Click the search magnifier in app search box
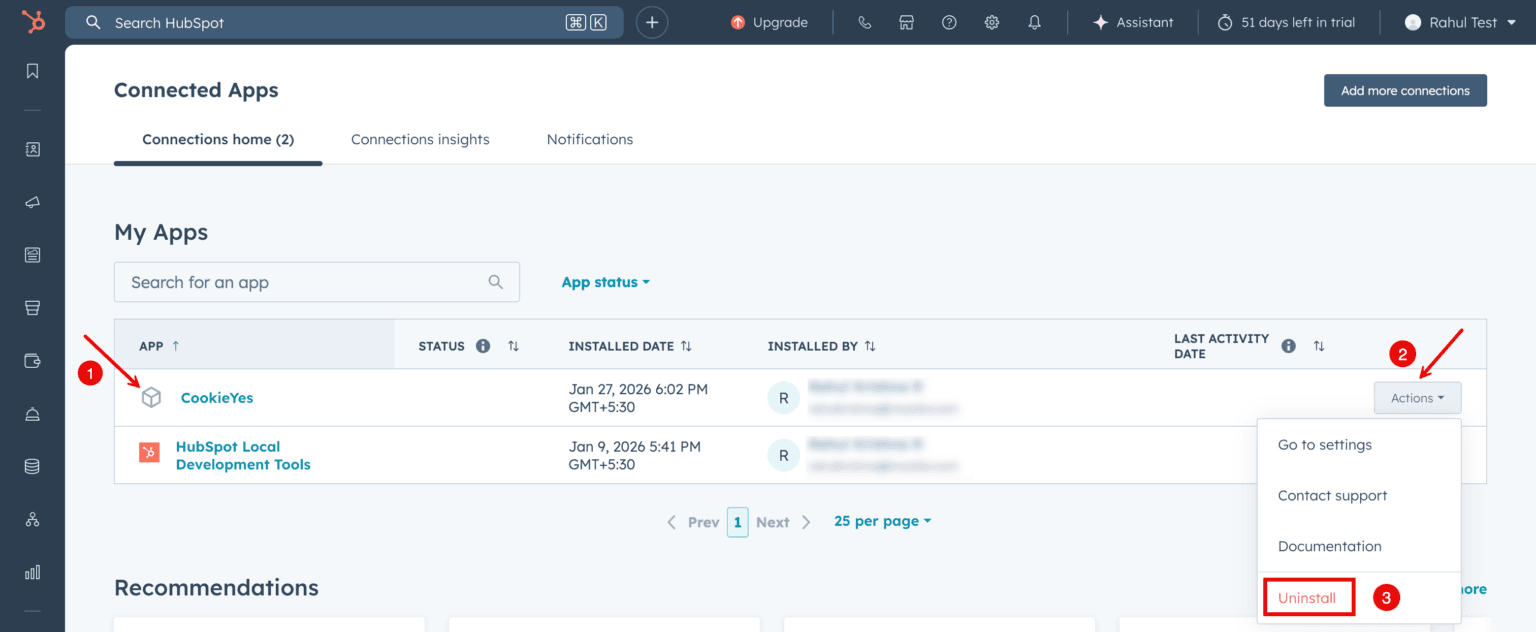Screen dimensions: 1536x632 coord(495,282)
